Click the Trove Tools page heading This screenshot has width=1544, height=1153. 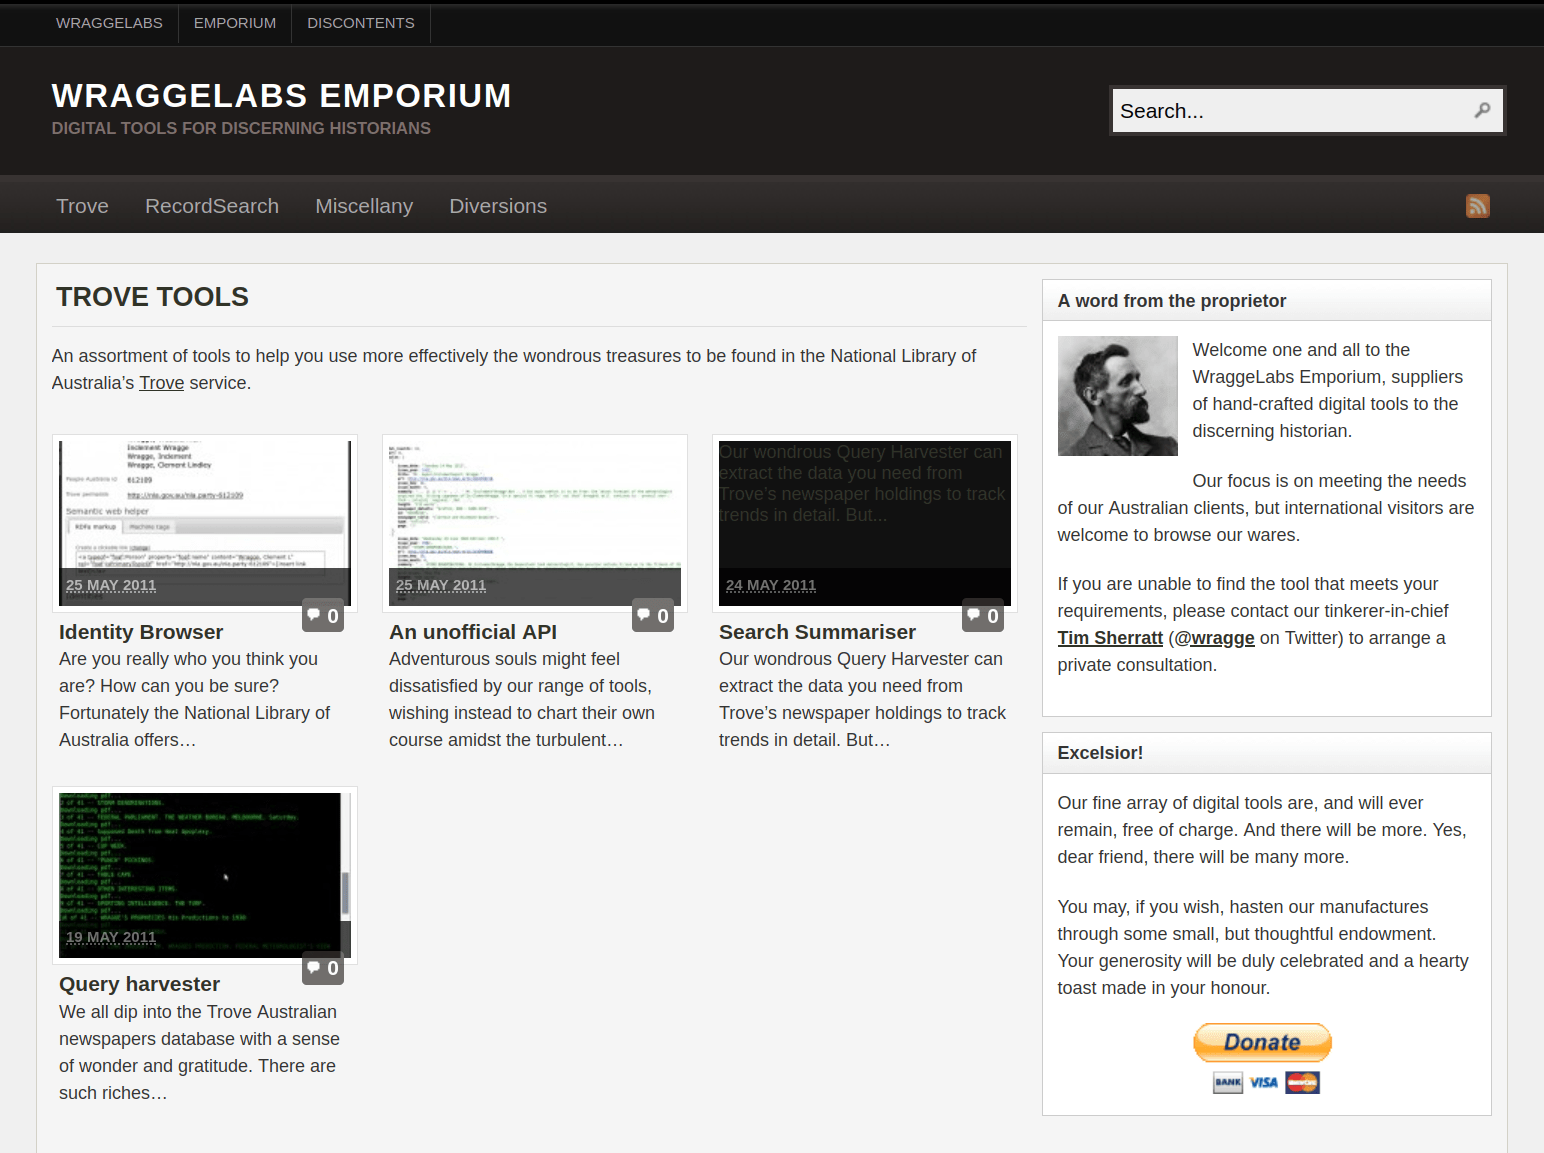[x=152, y=297]
